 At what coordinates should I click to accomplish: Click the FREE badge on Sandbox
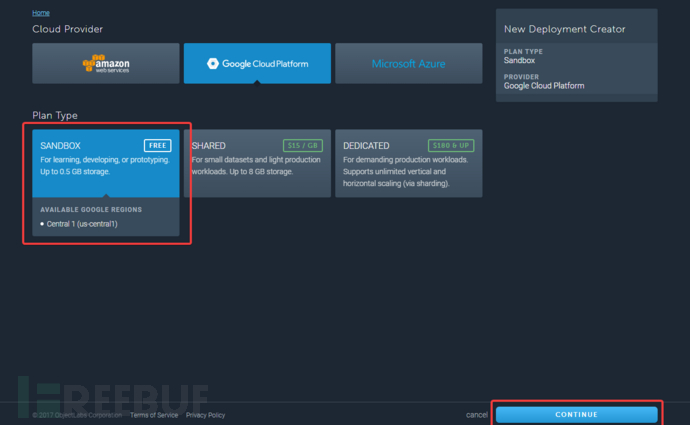click(158, 146)
